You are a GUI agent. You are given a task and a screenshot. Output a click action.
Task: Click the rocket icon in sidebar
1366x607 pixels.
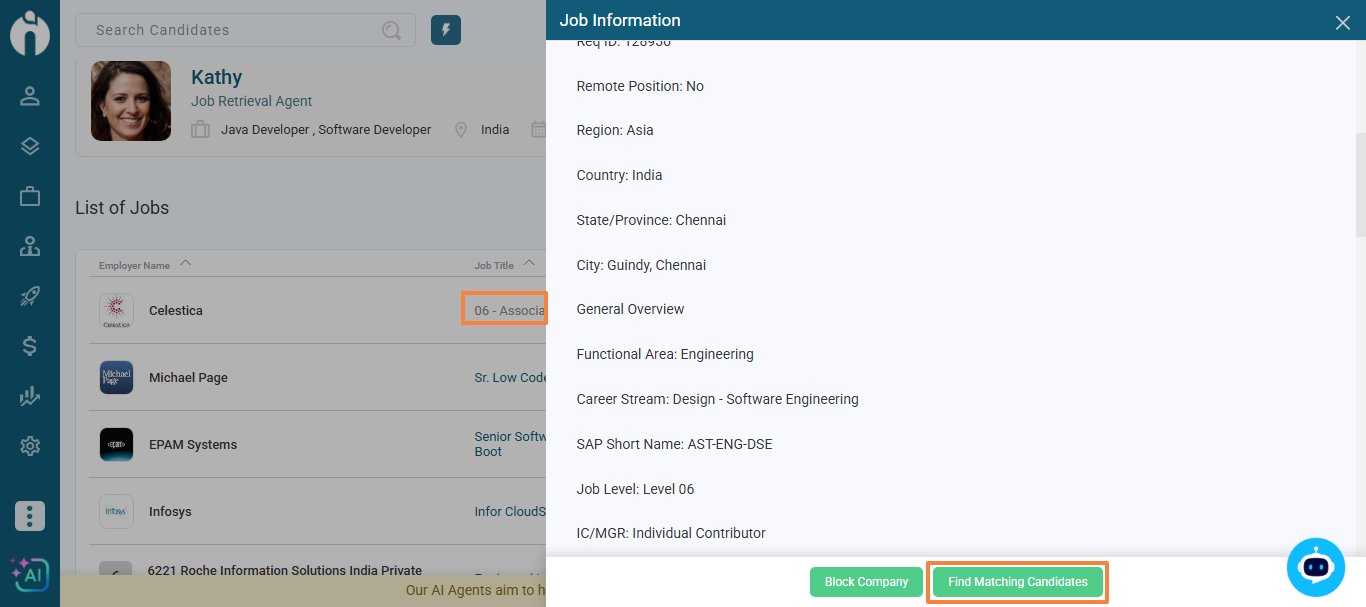[x=30, y=296]
